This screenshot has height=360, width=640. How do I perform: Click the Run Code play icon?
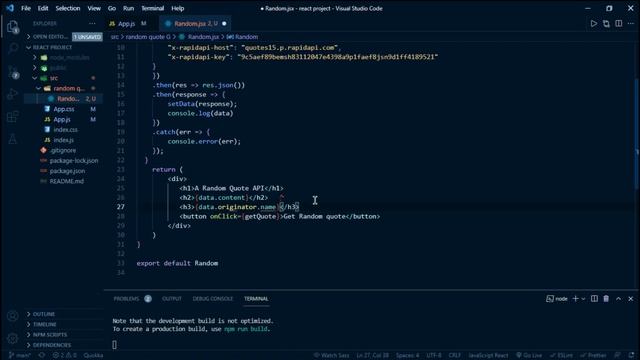593,24
